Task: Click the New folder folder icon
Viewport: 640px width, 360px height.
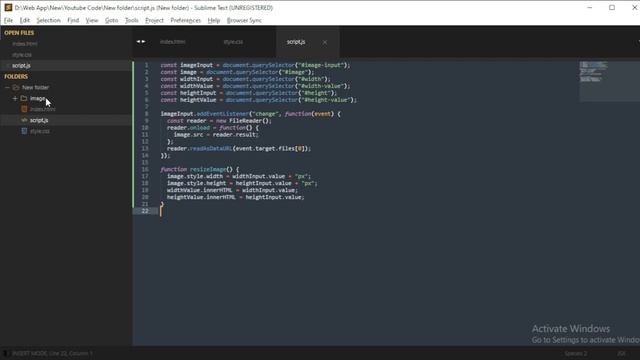Action: point(16,87)
